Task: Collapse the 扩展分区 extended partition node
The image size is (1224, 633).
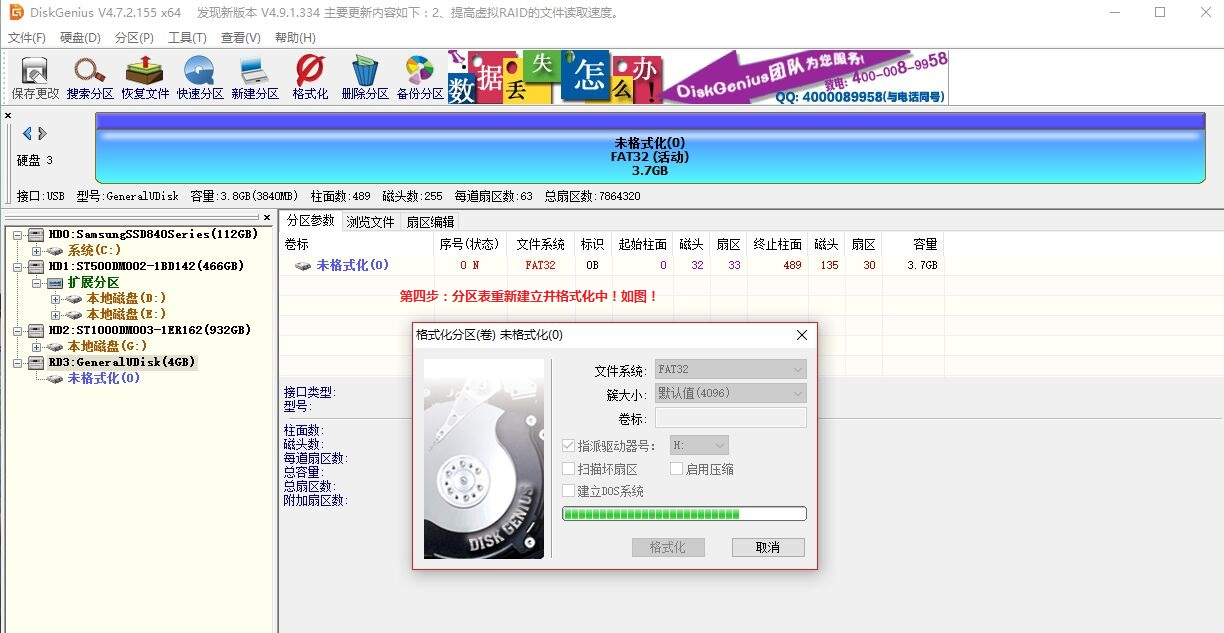Action: point(36,283)
